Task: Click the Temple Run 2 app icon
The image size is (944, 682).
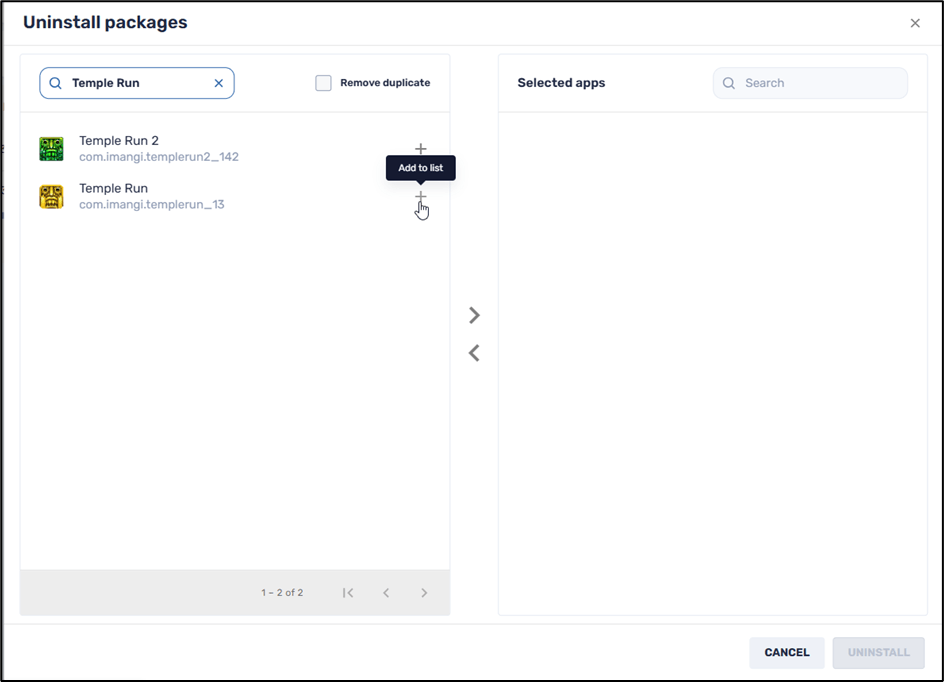Action: [x=51, y=149]
